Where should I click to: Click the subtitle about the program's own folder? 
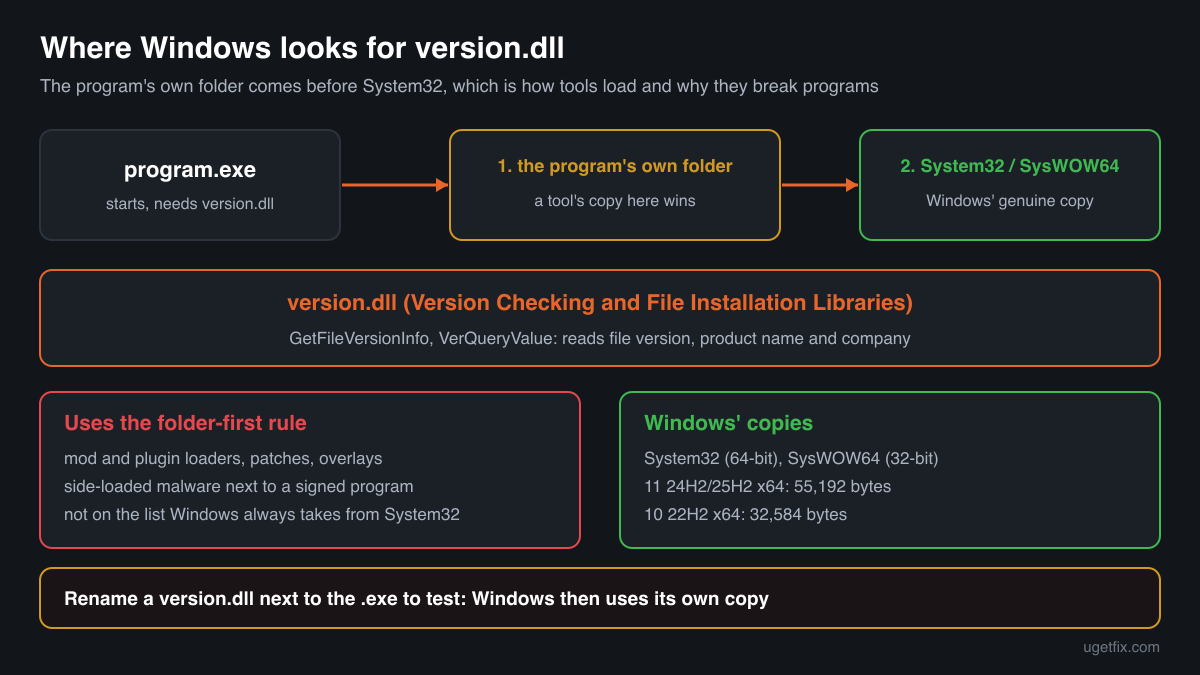click(459, 86)
